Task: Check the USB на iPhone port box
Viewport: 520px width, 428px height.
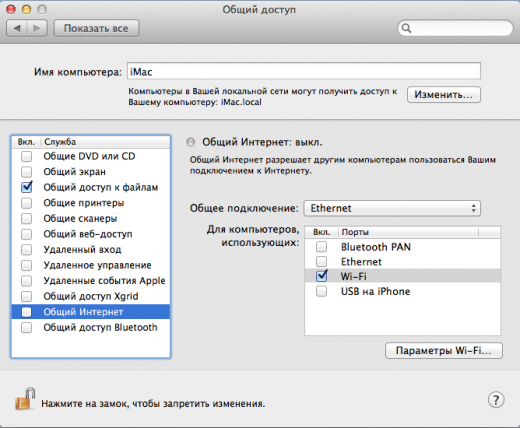Action: pyautogui.click(x=322, y=291)
